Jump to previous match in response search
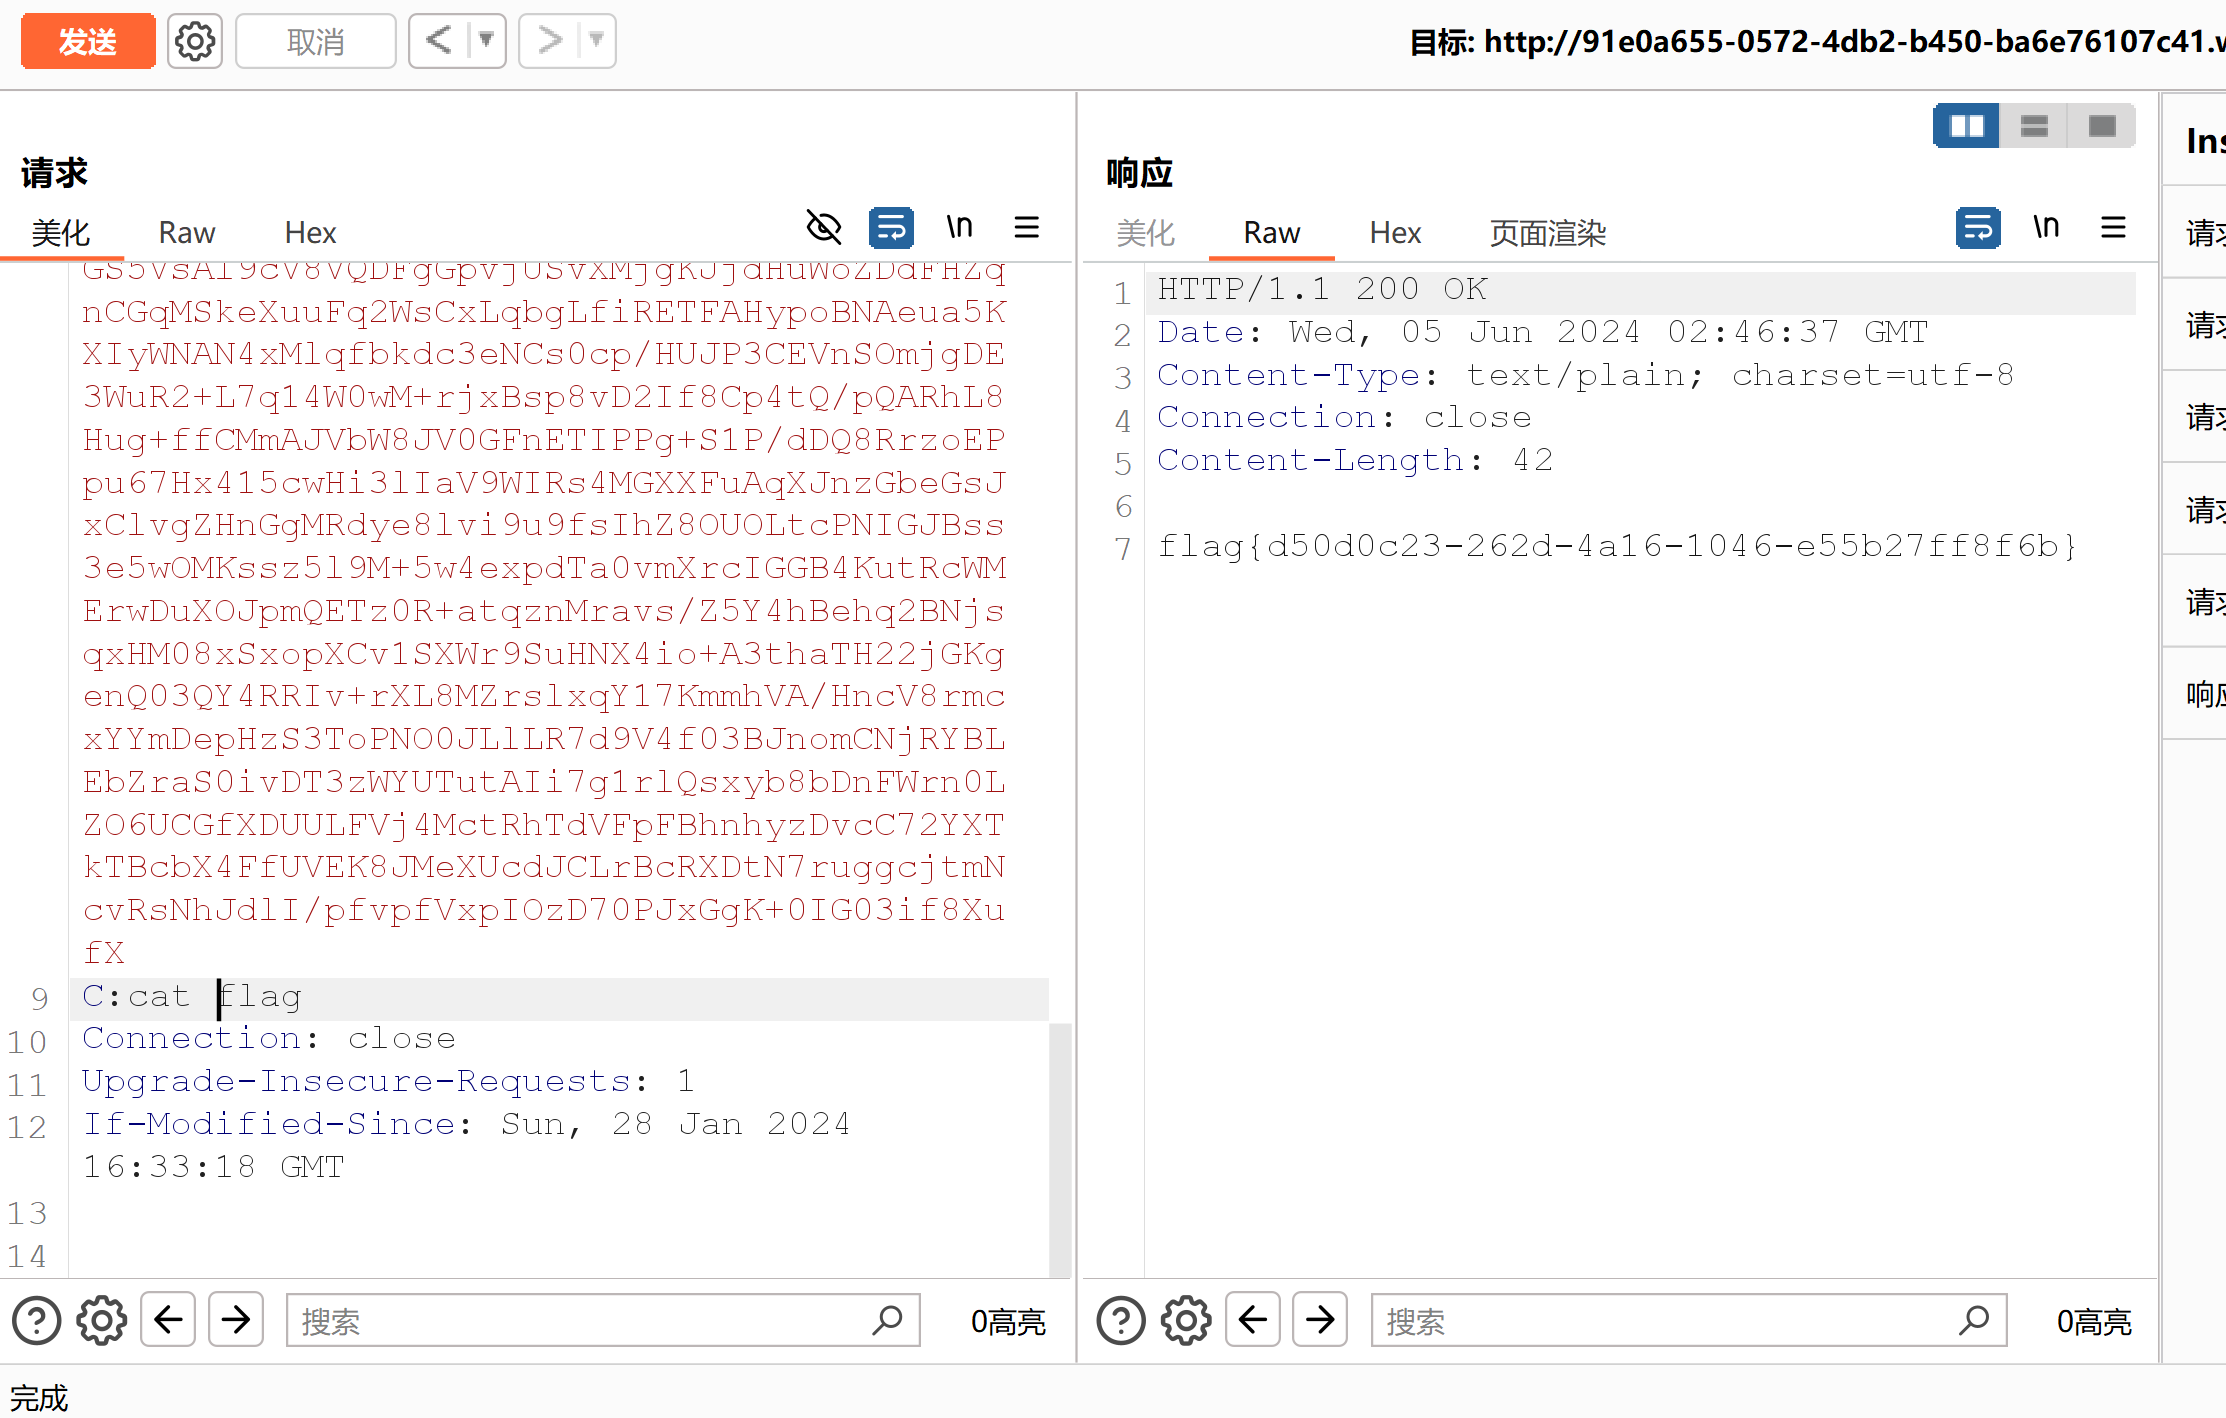The width and height of the screenshot is (2226, 1418). [x=1253, y=1320]
